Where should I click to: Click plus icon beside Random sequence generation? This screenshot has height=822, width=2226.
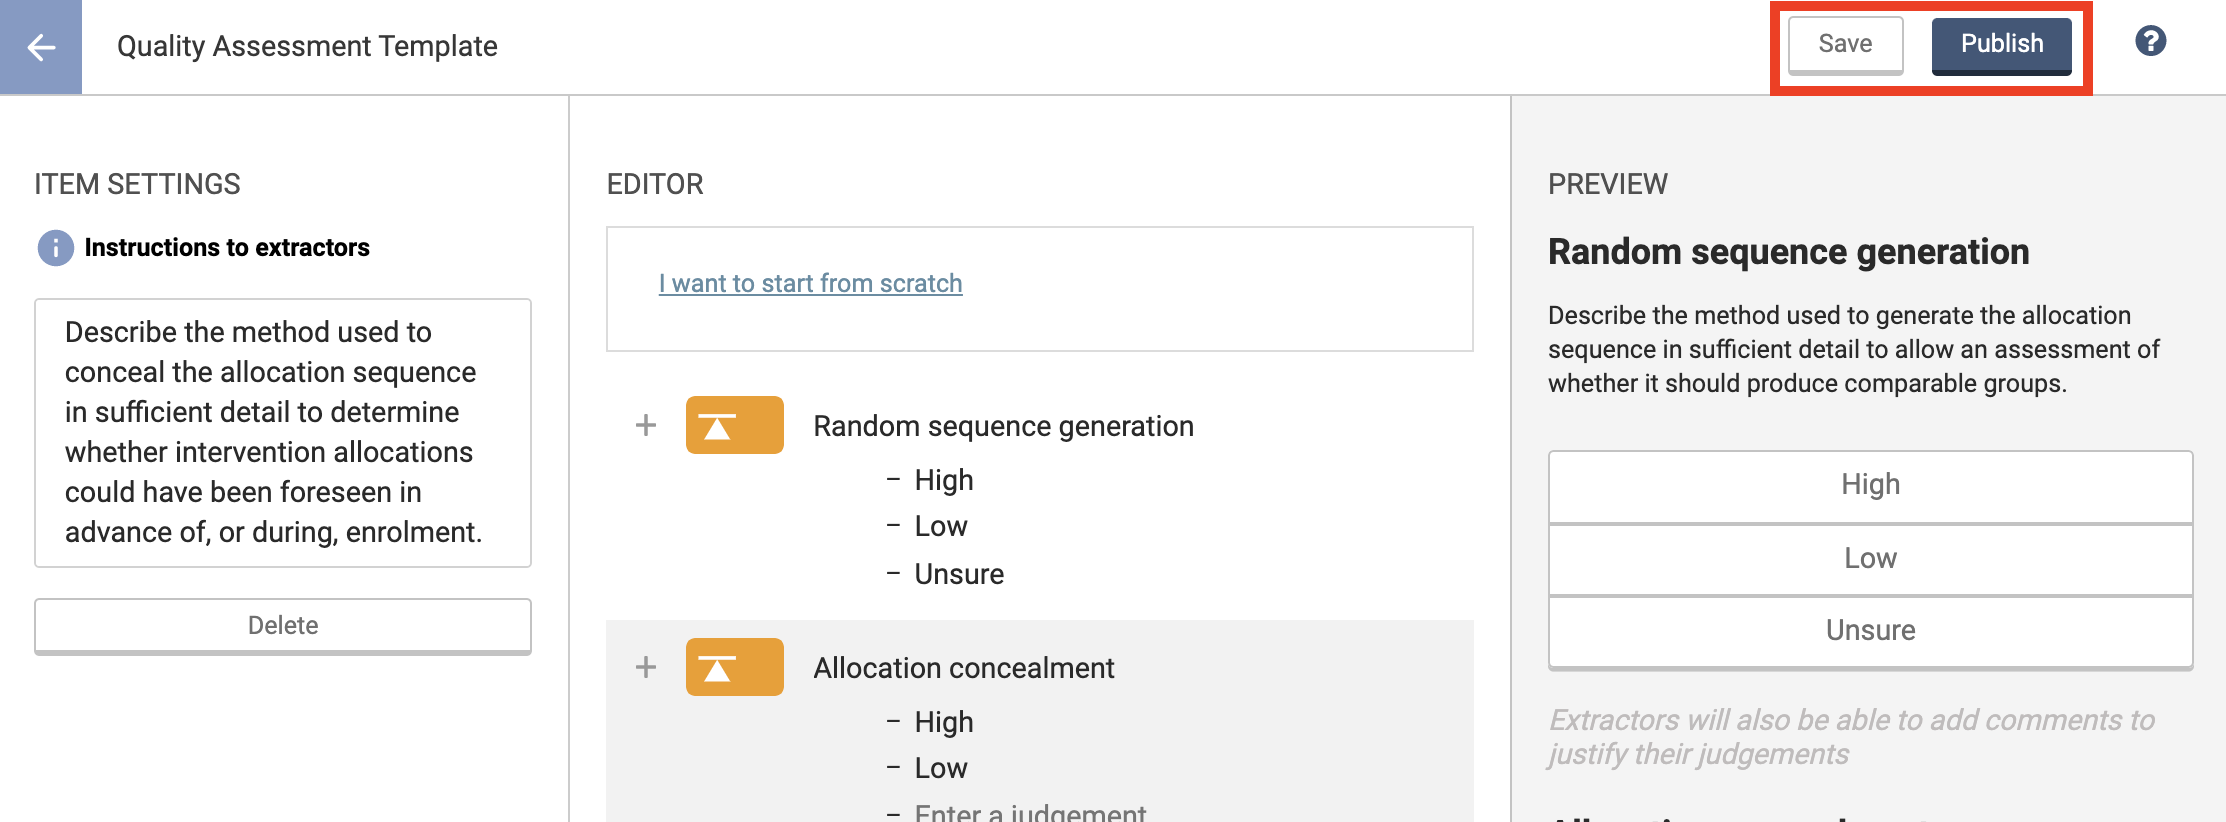pyautogui.click(x=646, y=426)
